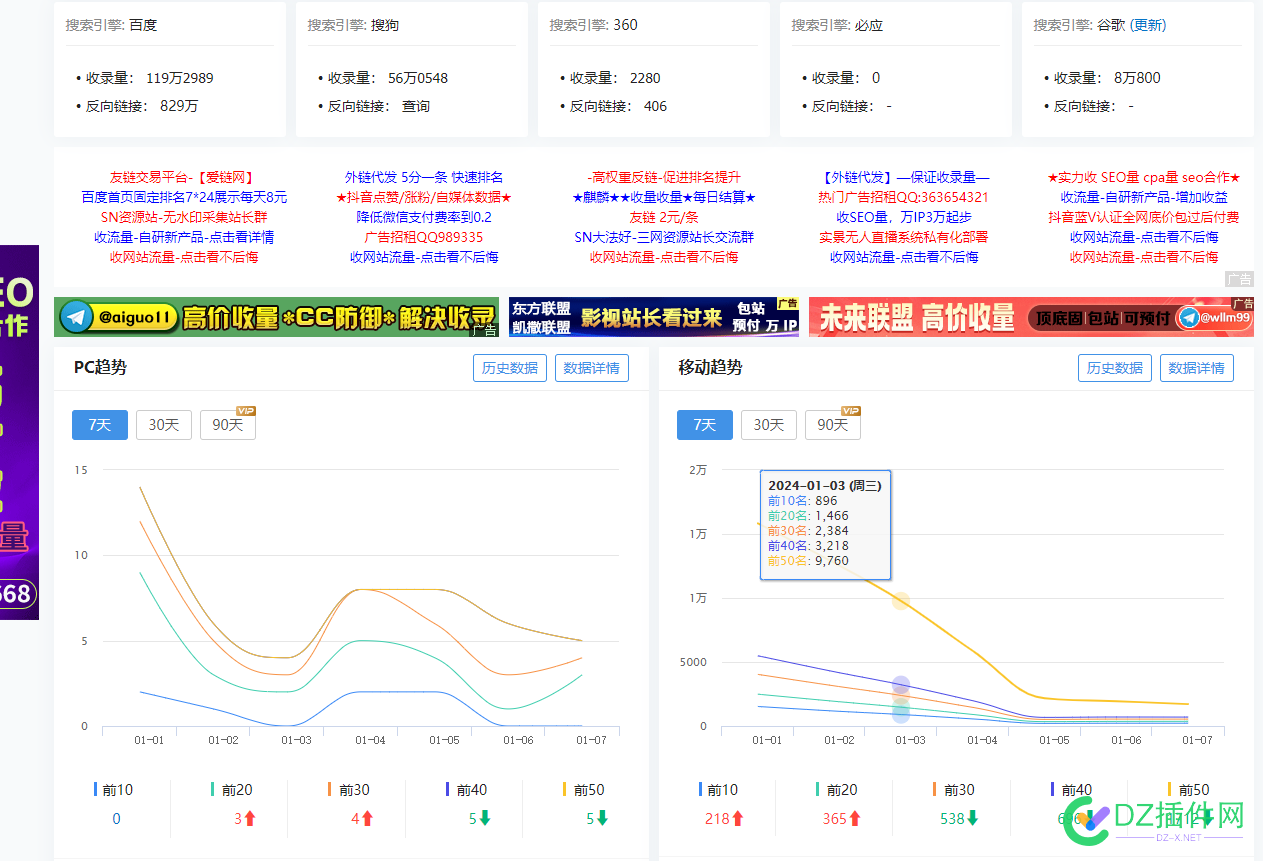
Task: Select 90天 tab in 移动趋势 panel
Action: click(833, 424)
